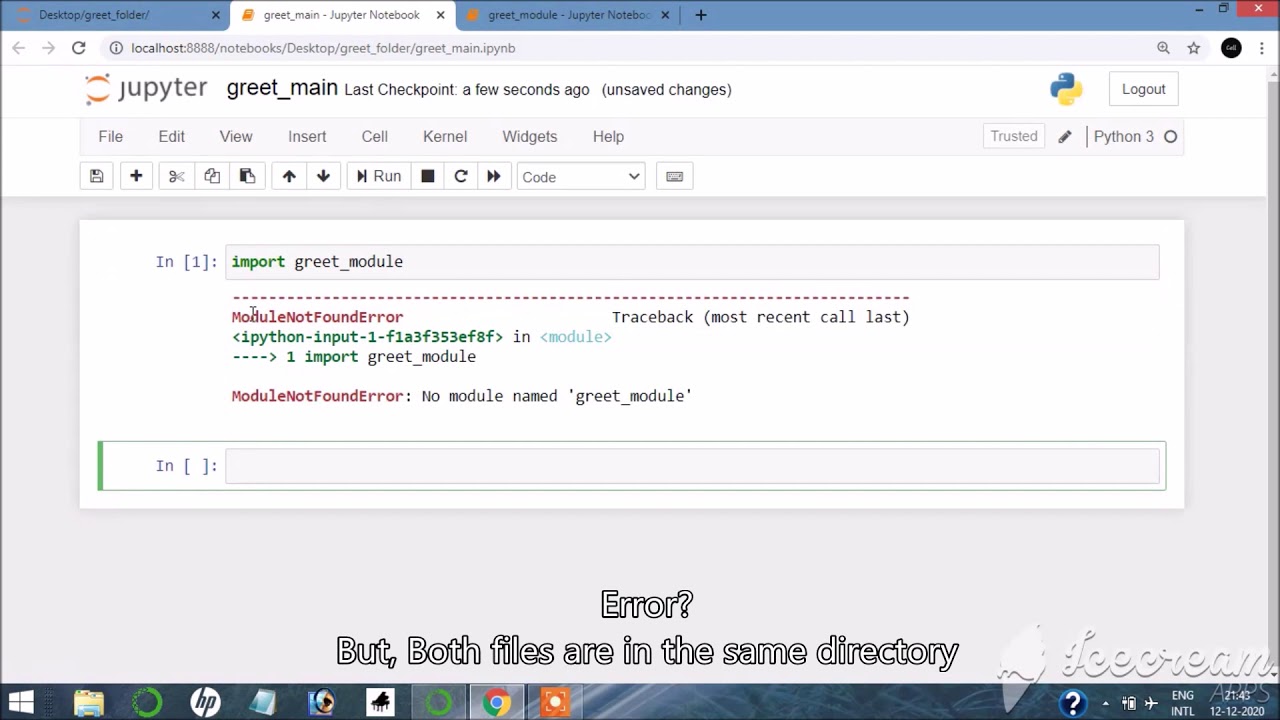
Task: Save notebook with the floppy disk icon
Action: coord(97,177)
